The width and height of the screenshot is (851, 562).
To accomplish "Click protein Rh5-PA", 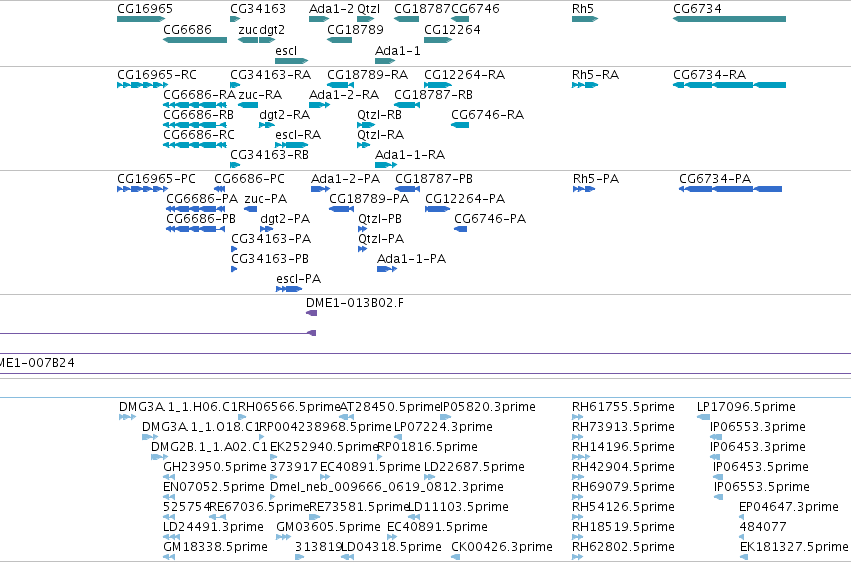I will click(x=584, y=189).
